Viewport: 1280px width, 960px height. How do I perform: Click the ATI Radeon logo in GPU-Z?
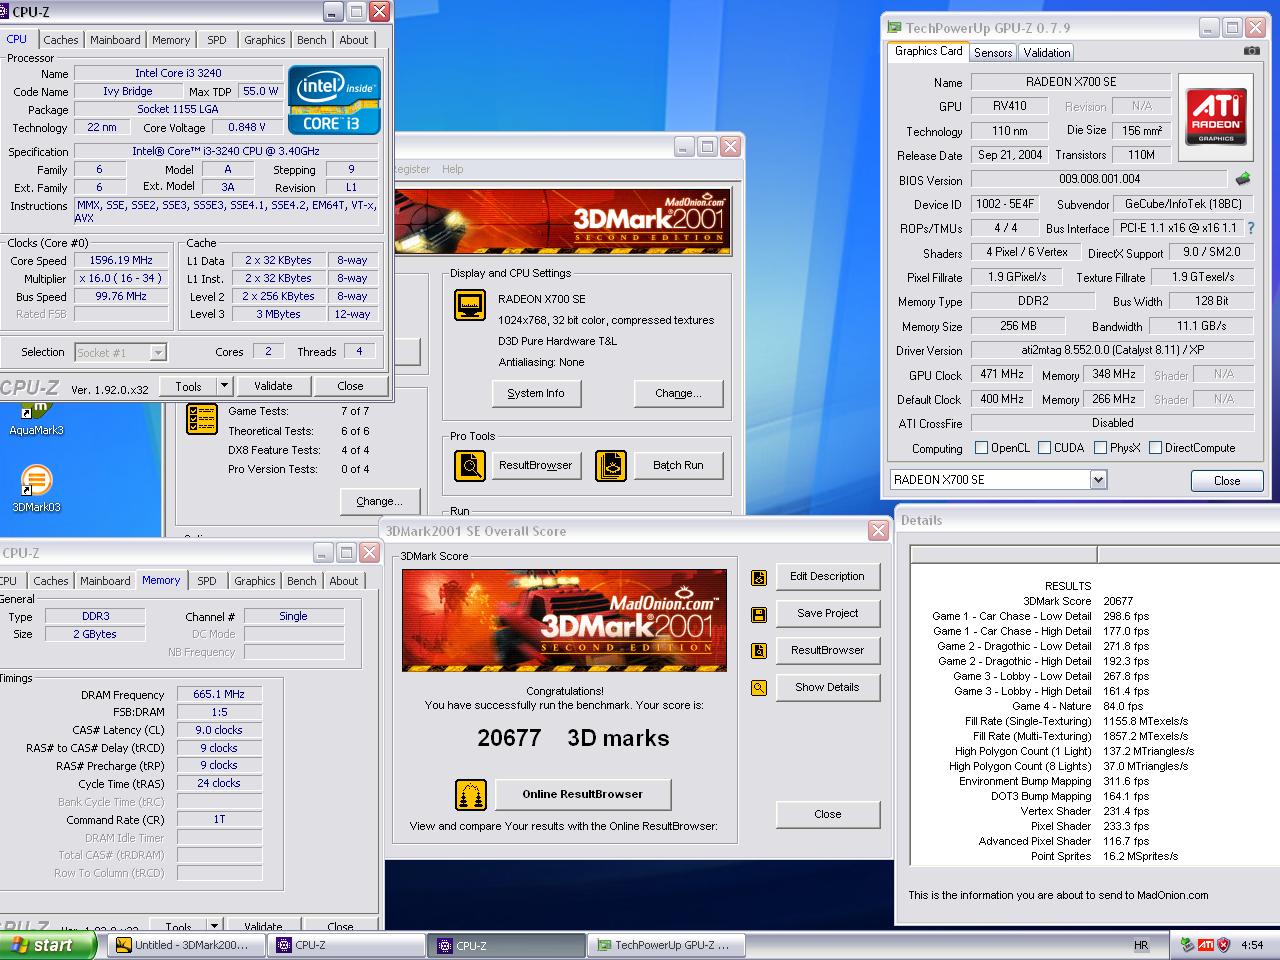click(1215, 116)
